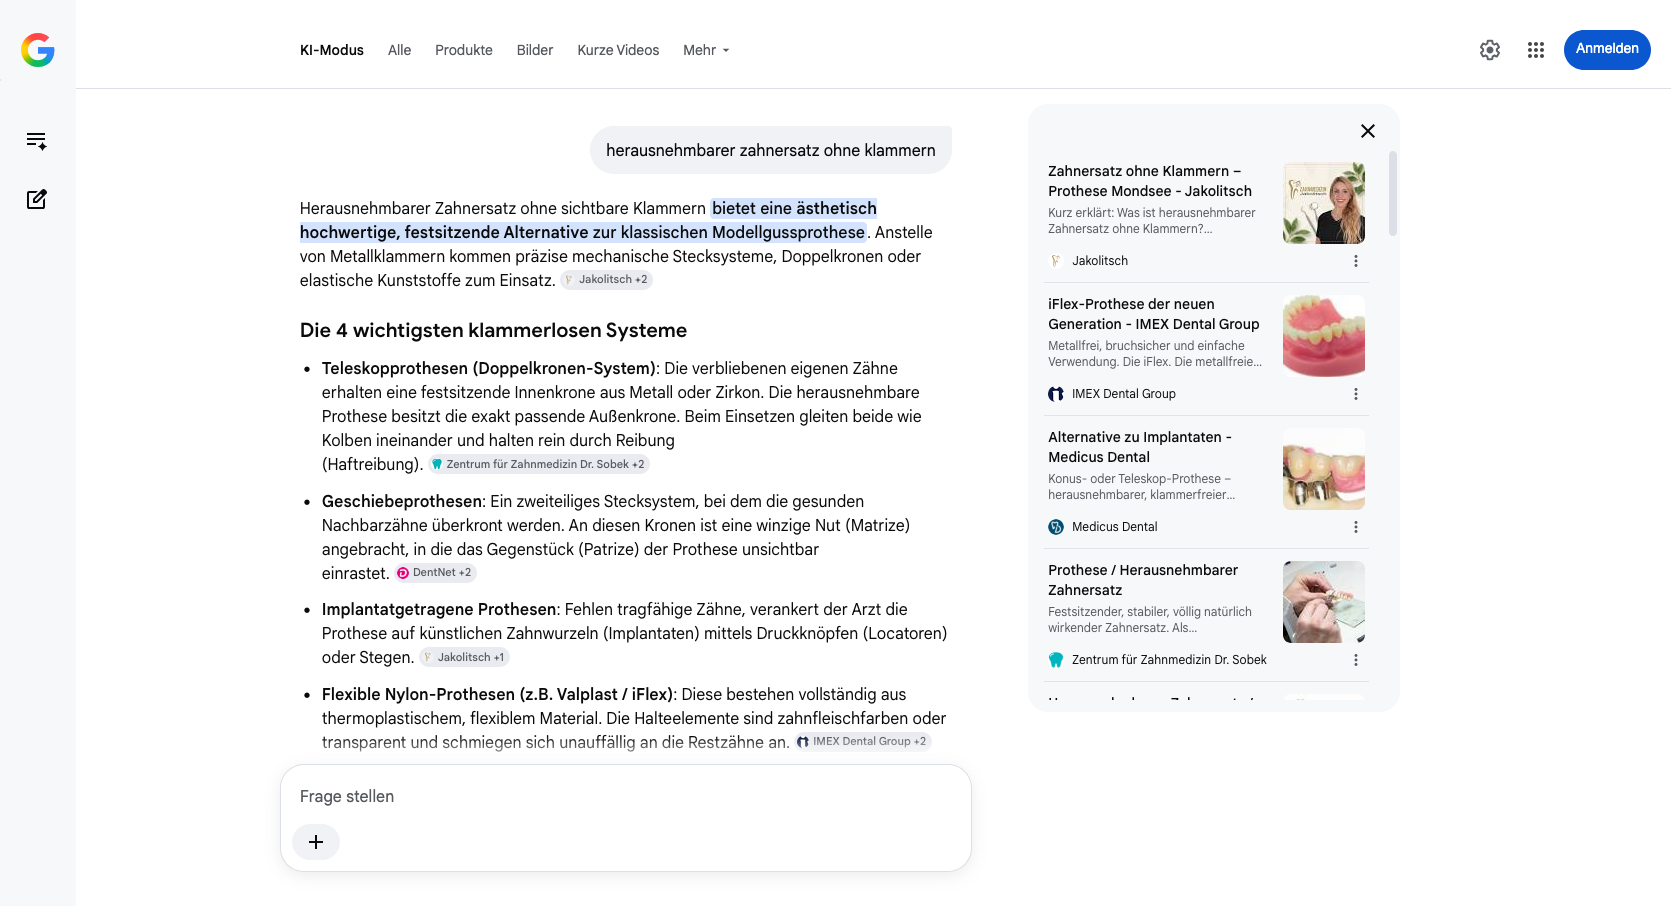
Task: Open the DentNet +2 source chip
Action: pyautogui.click(x=435, y=573)
